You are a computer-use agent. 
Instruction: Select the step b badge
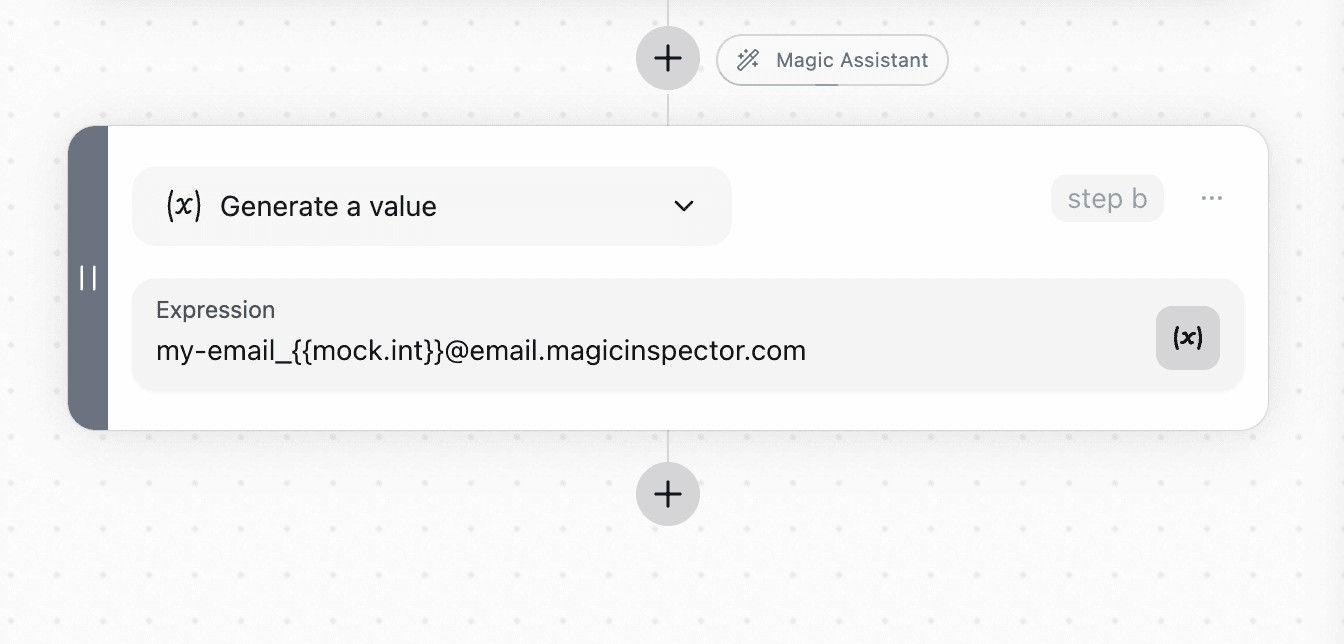[1107, 198]
